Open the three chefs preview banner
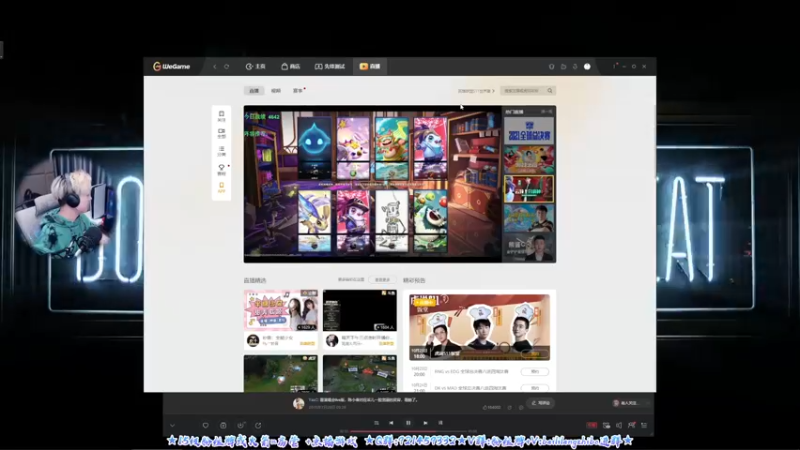This screenshot has height=450, width=800. 480,327
